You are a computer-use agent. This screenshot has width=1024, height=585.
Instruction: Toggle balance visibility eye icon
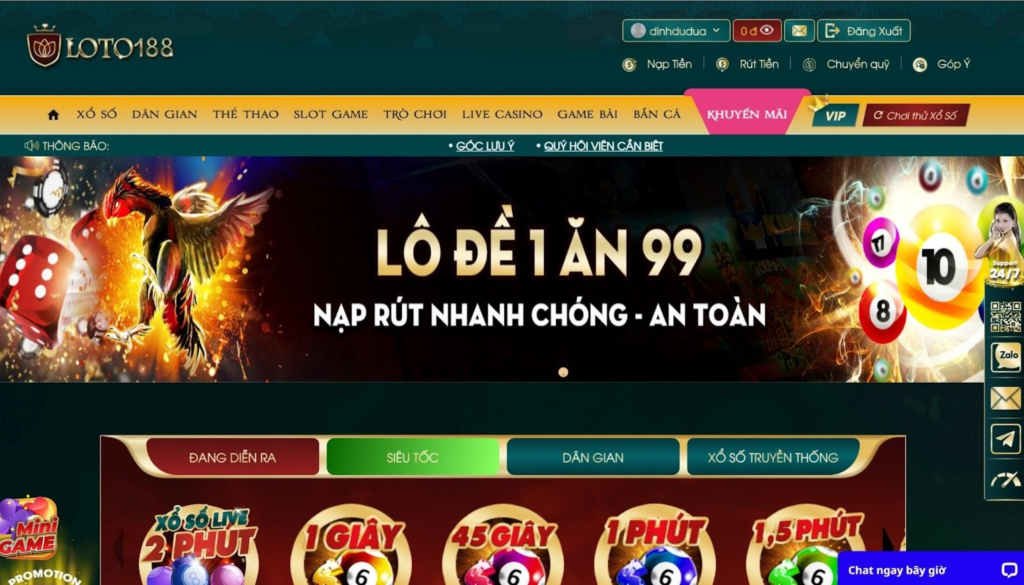click(x=767, y=30)
